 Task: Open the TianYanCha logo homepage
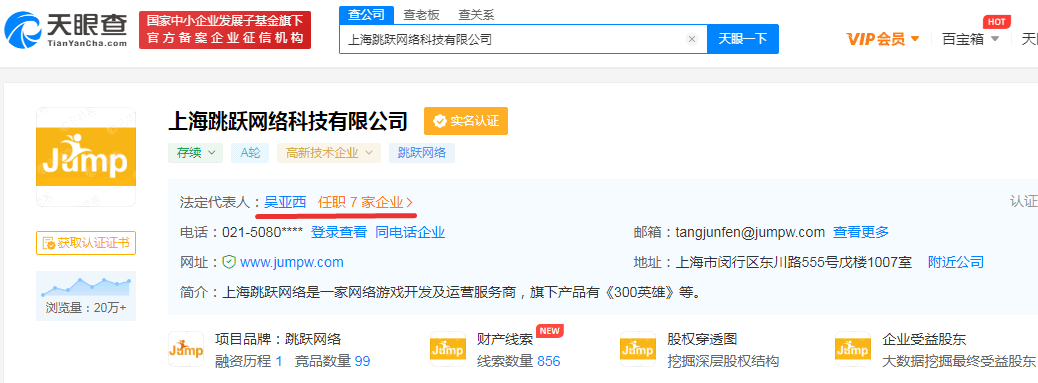(66, 30)
